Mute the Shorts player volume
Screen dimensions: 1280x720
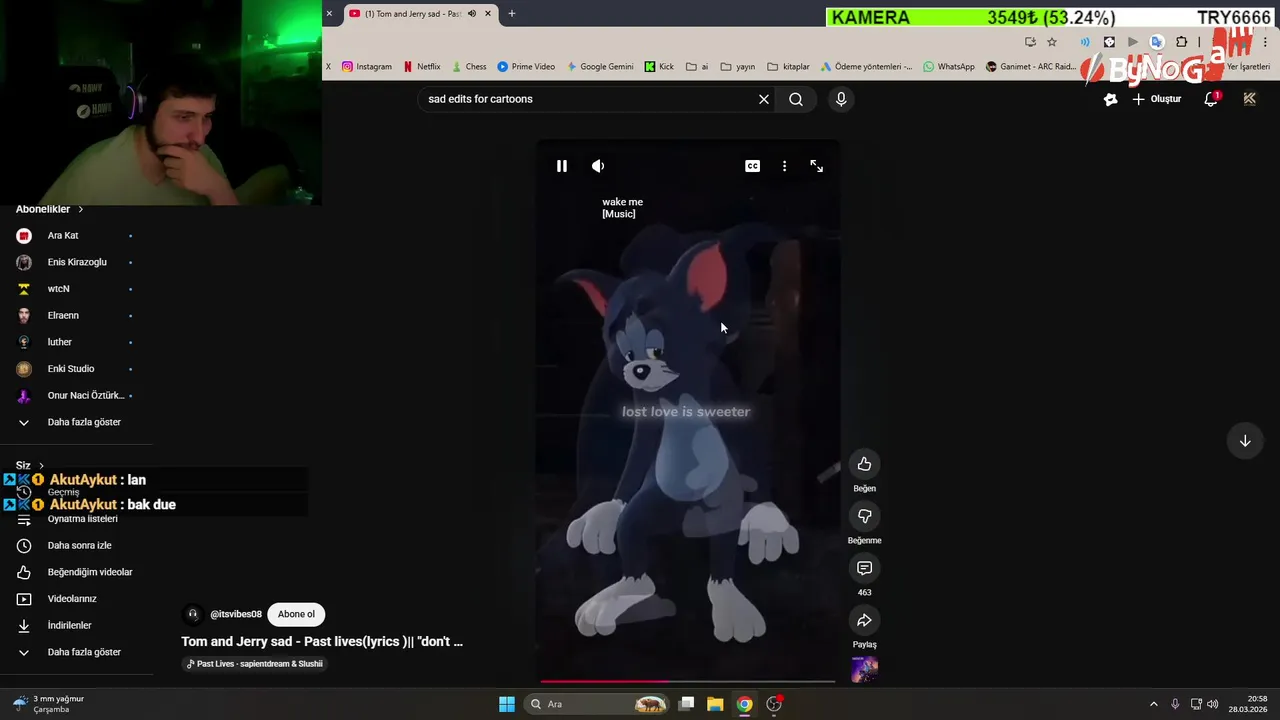pyautogui.click(x=598, y=166)
